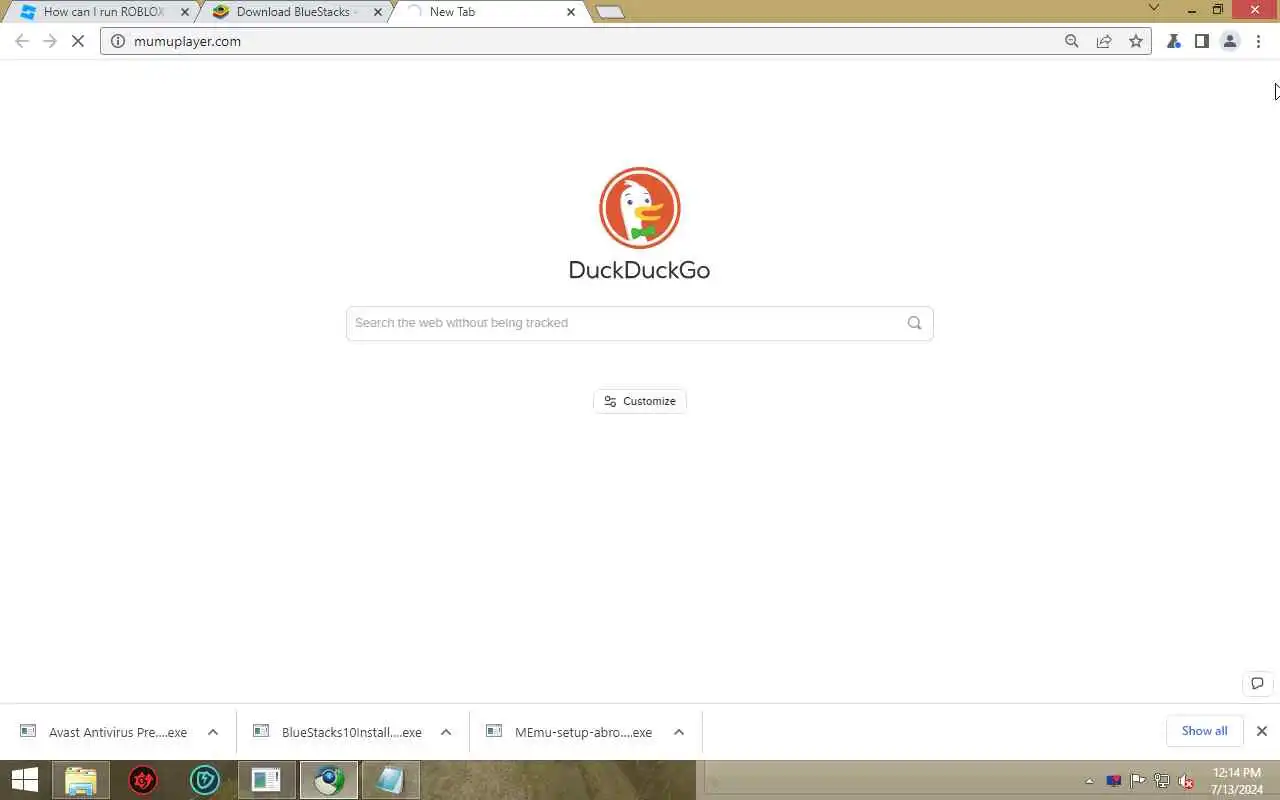Click the browser forward arrow
This screenshot has width=1280, height=800.
click(x=50, y=41)
